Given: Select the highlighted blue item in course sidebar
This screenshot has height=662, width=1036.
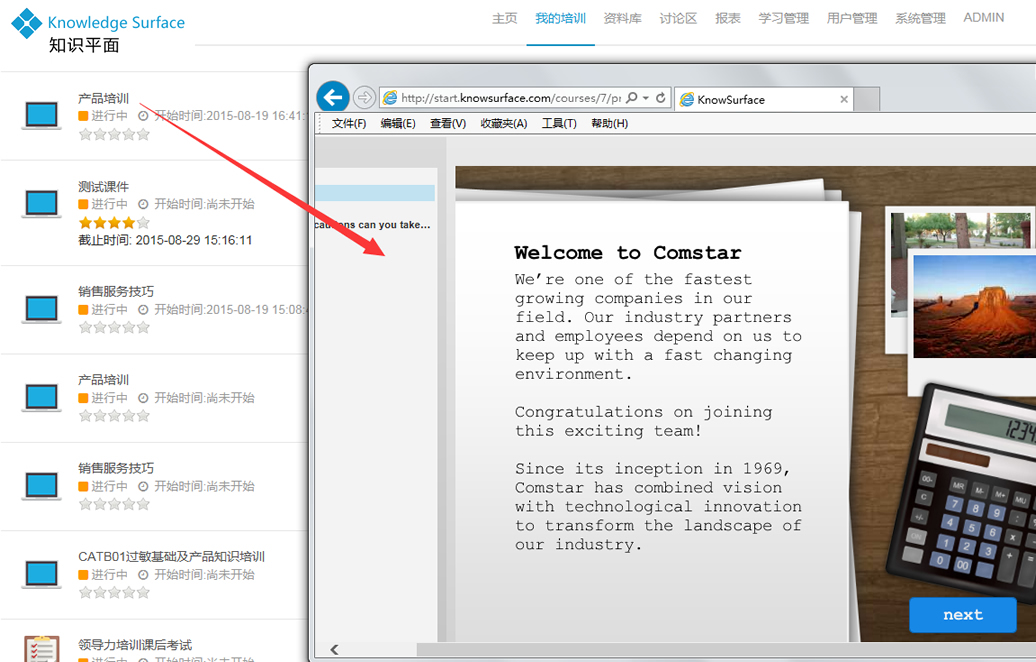Looking at the screenshot, I should click(x=375, y=193).
